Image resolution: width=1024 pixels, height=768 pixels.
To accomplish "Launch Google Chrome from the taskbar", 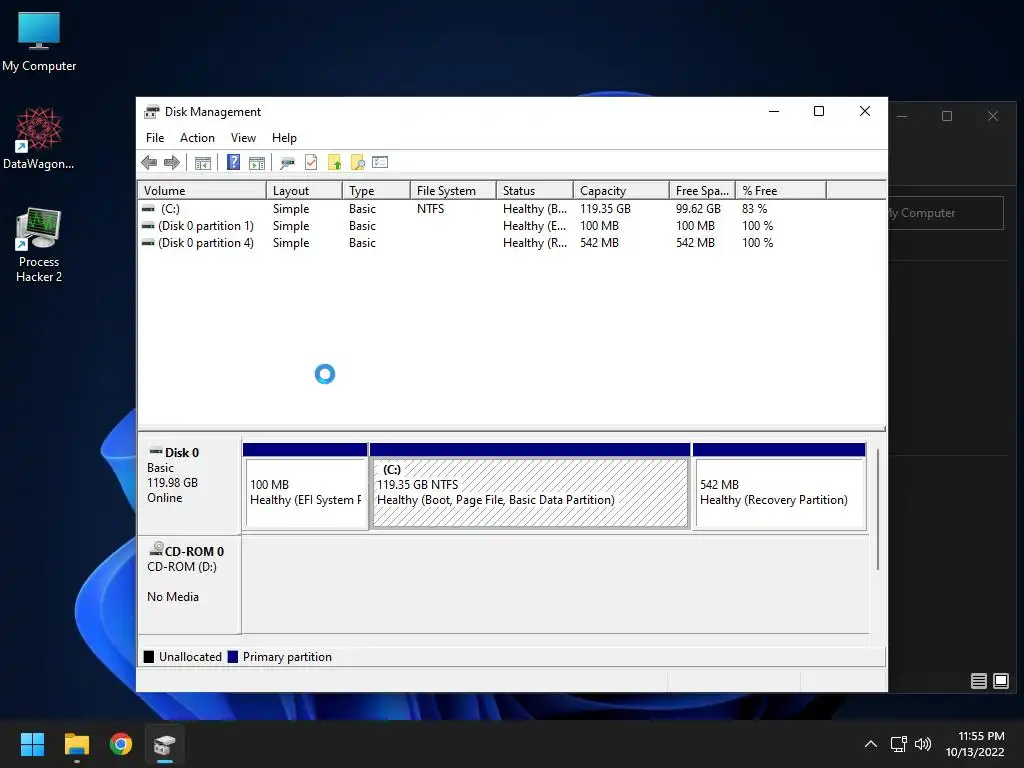I will coord(121,744).
